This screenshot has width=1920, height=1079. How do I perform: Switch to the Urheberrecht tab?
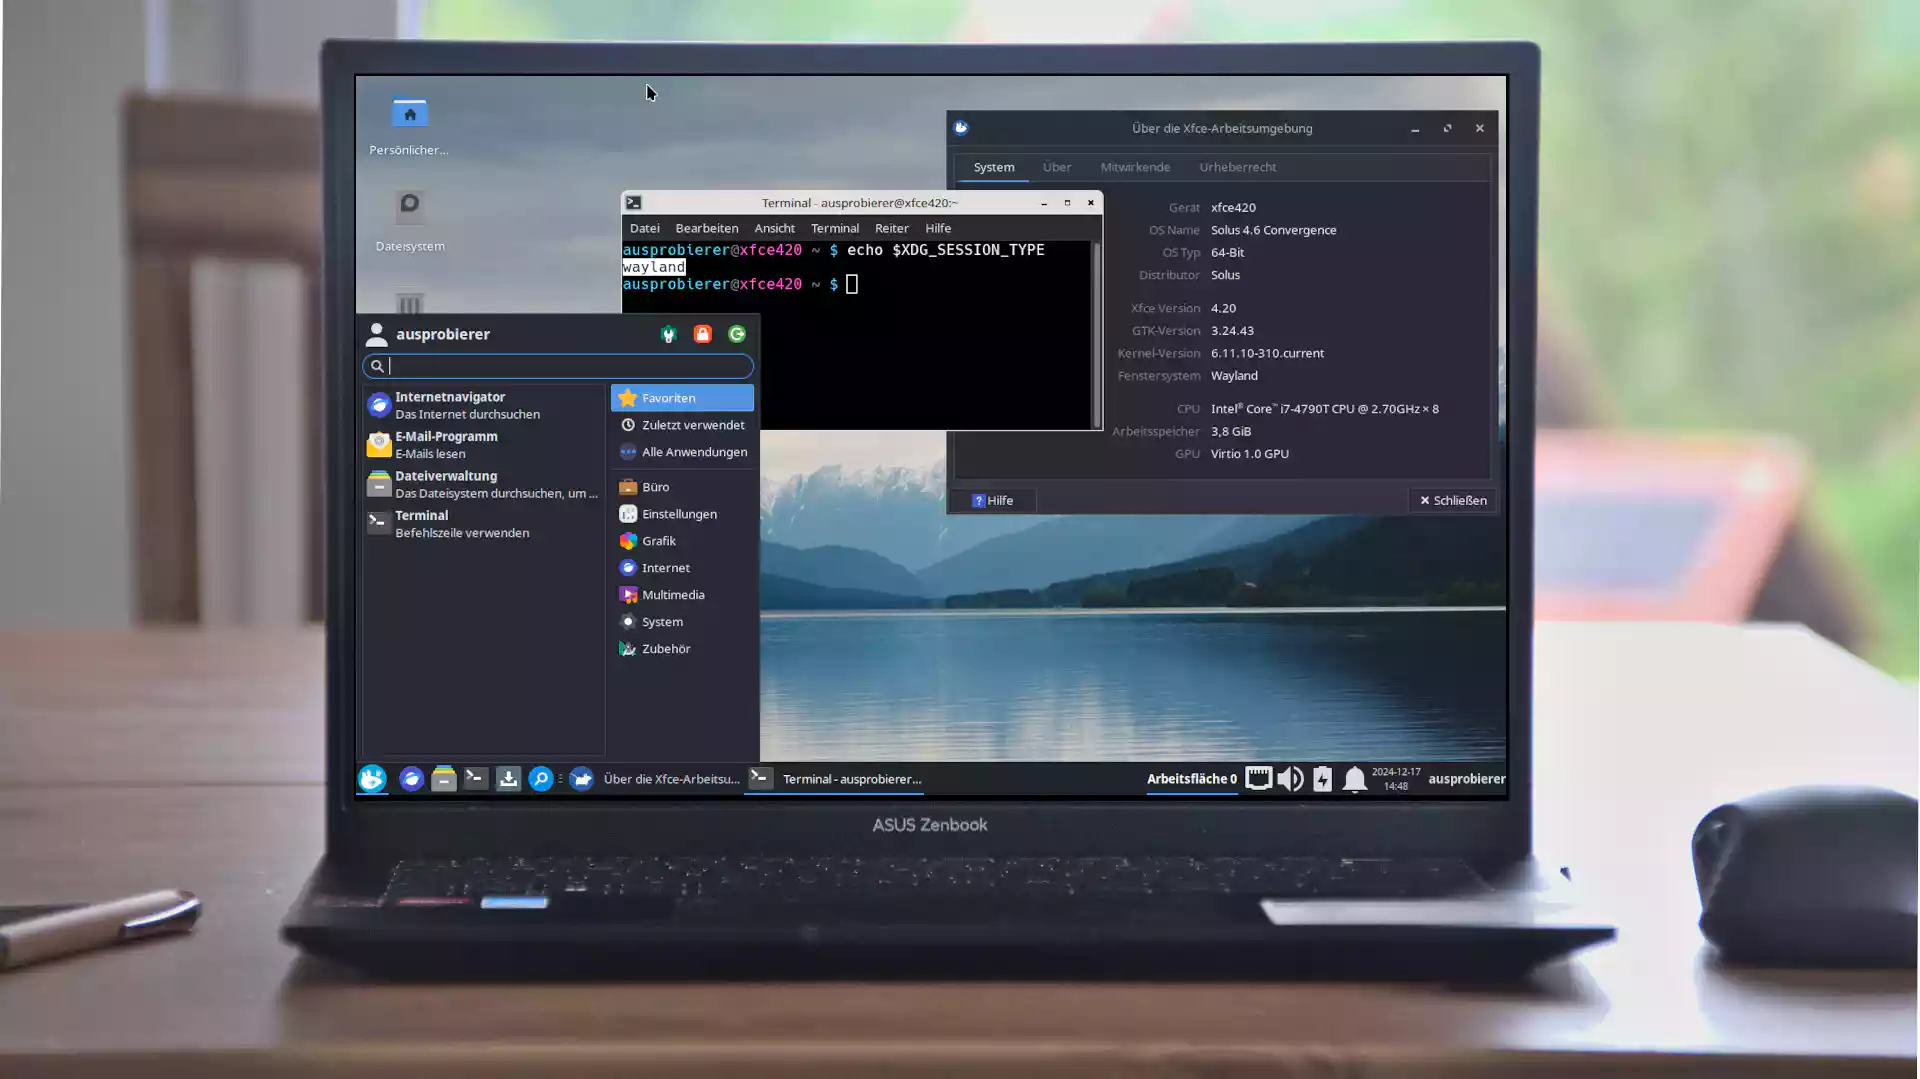click(x=1237, y=167)
